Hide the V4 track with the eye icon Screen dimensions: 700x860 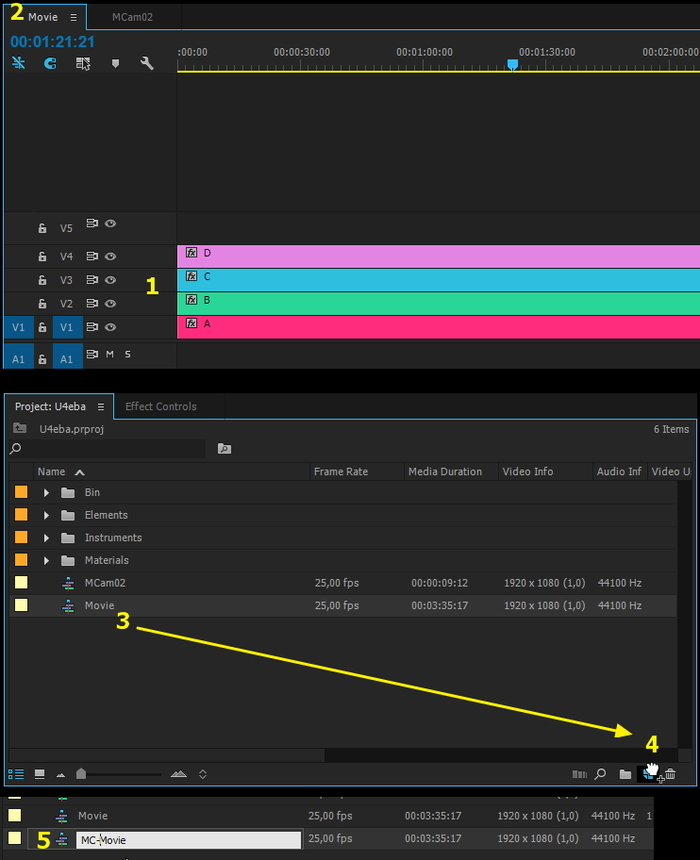(110, 257)
